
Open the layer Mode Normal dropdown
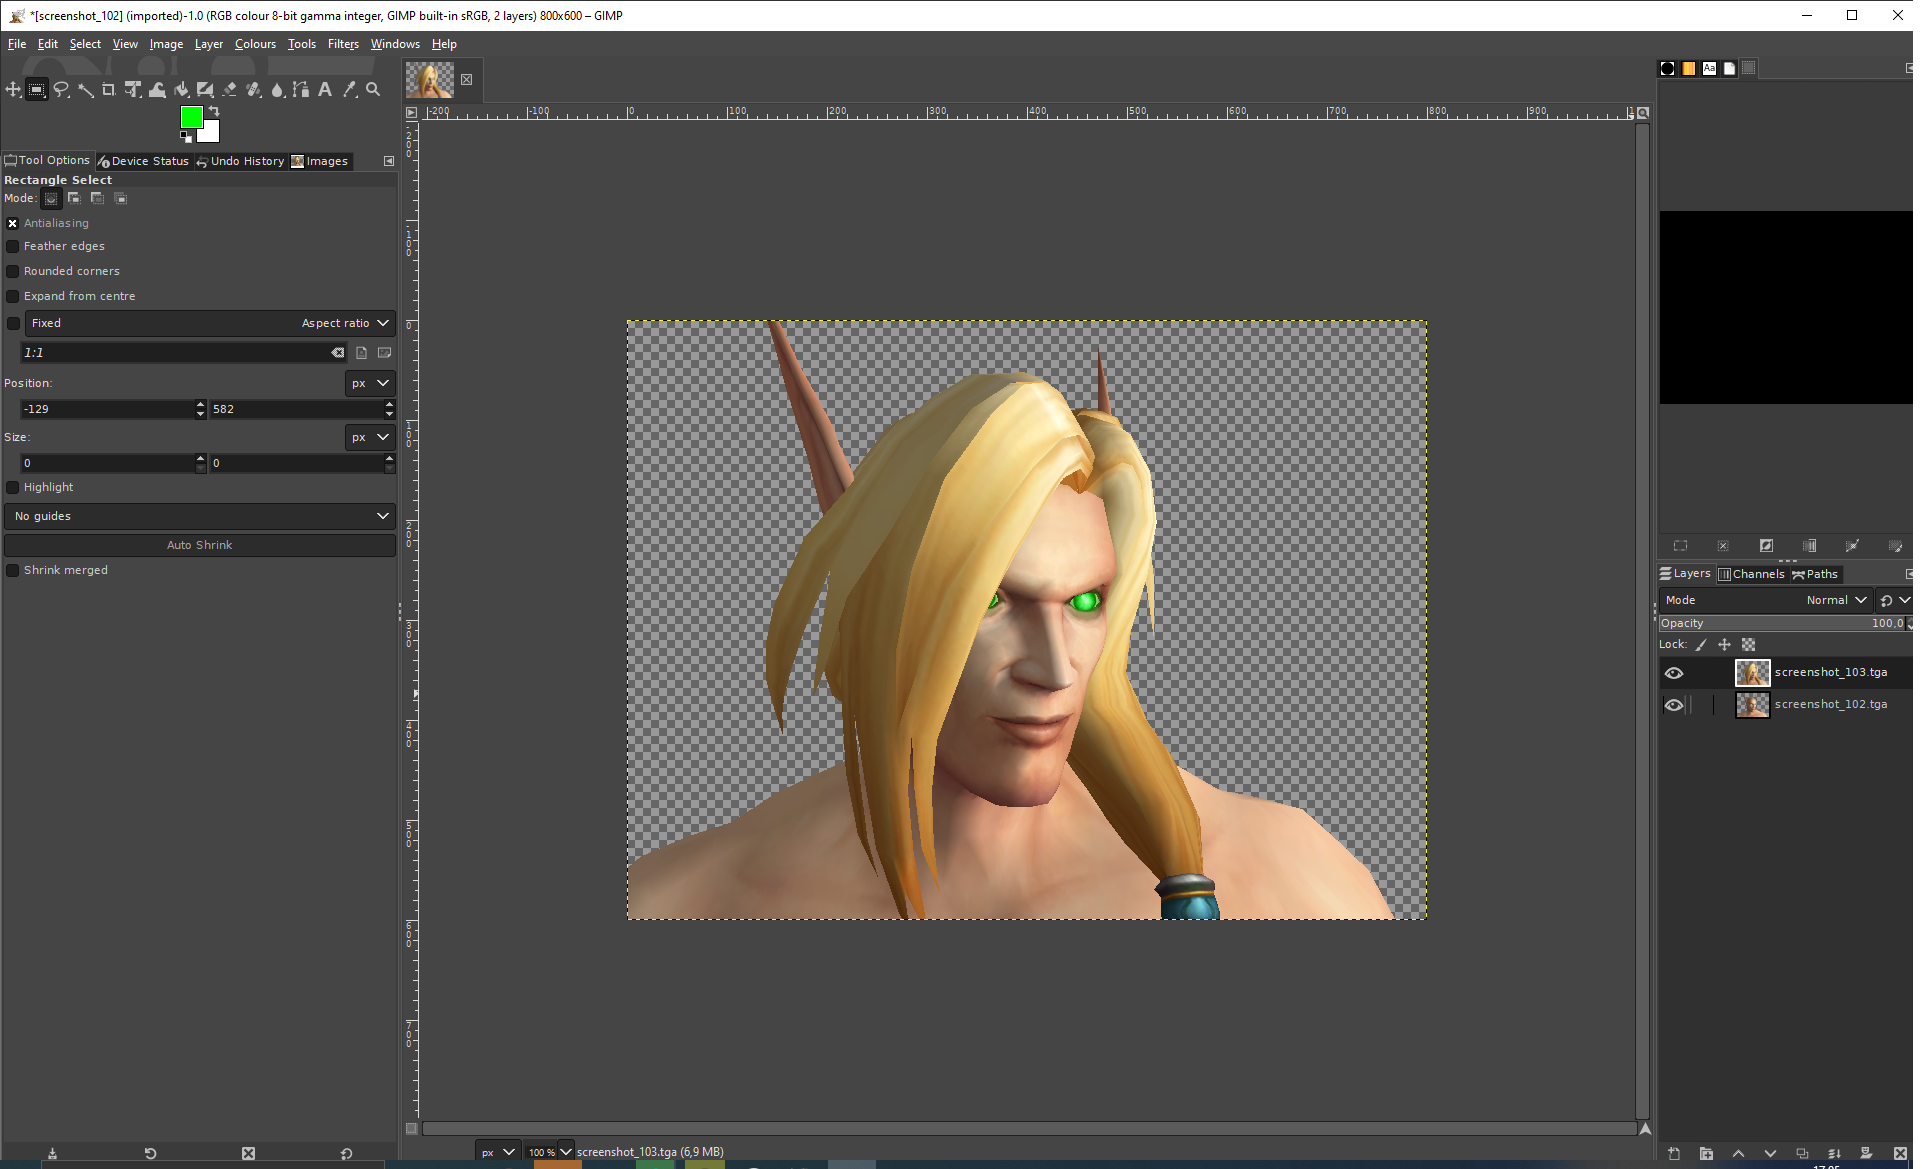1765,601
